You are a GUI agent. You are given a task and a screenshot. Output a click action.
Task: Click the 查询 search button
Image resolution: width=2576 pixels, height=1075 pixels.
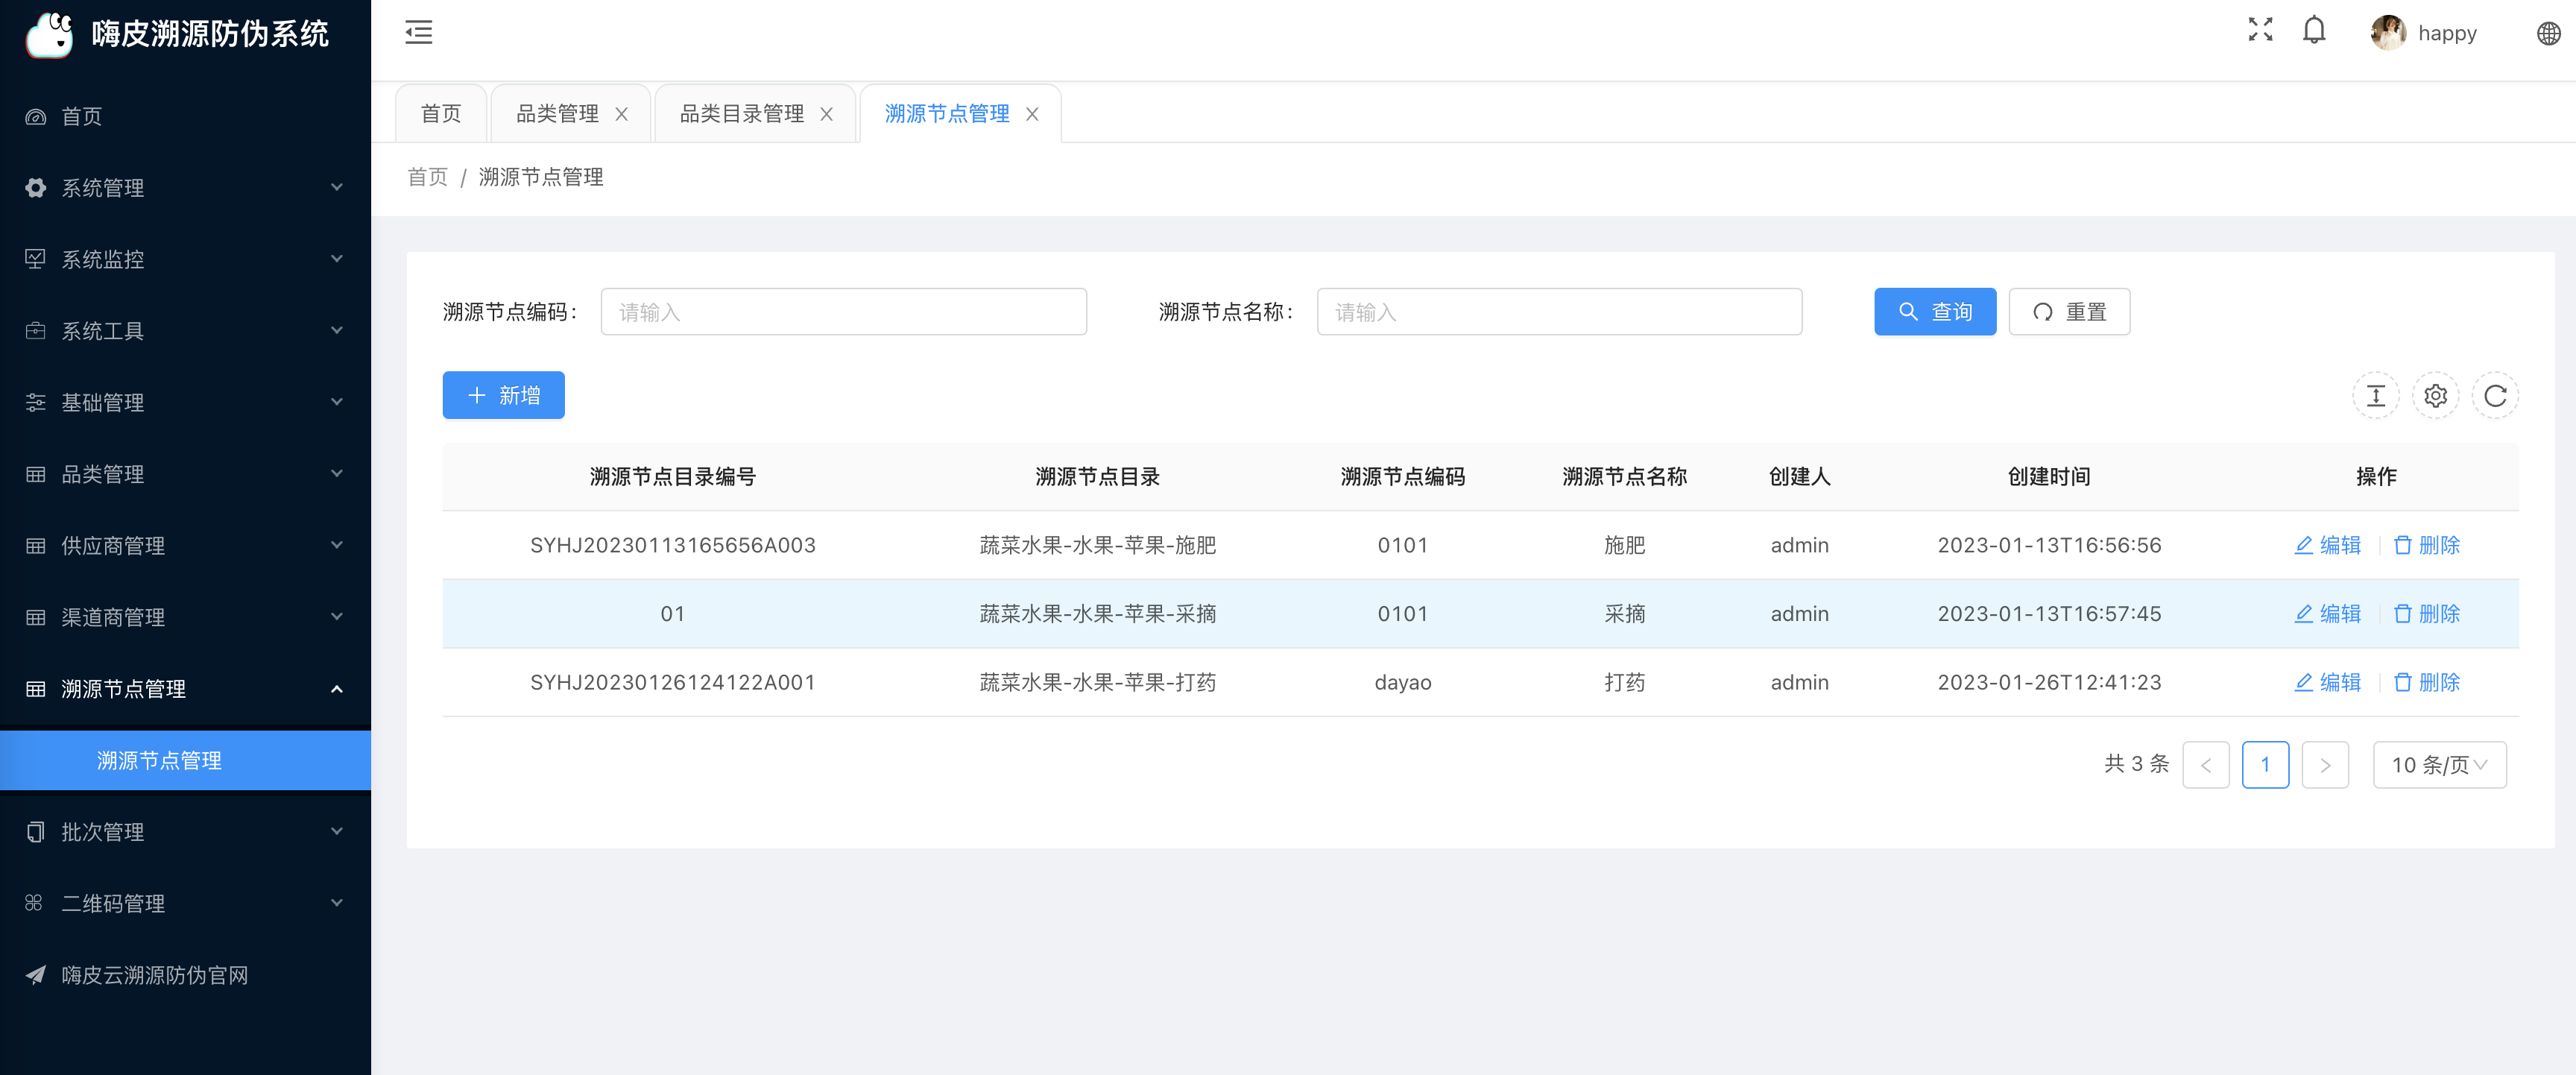tap(1934, 312)
